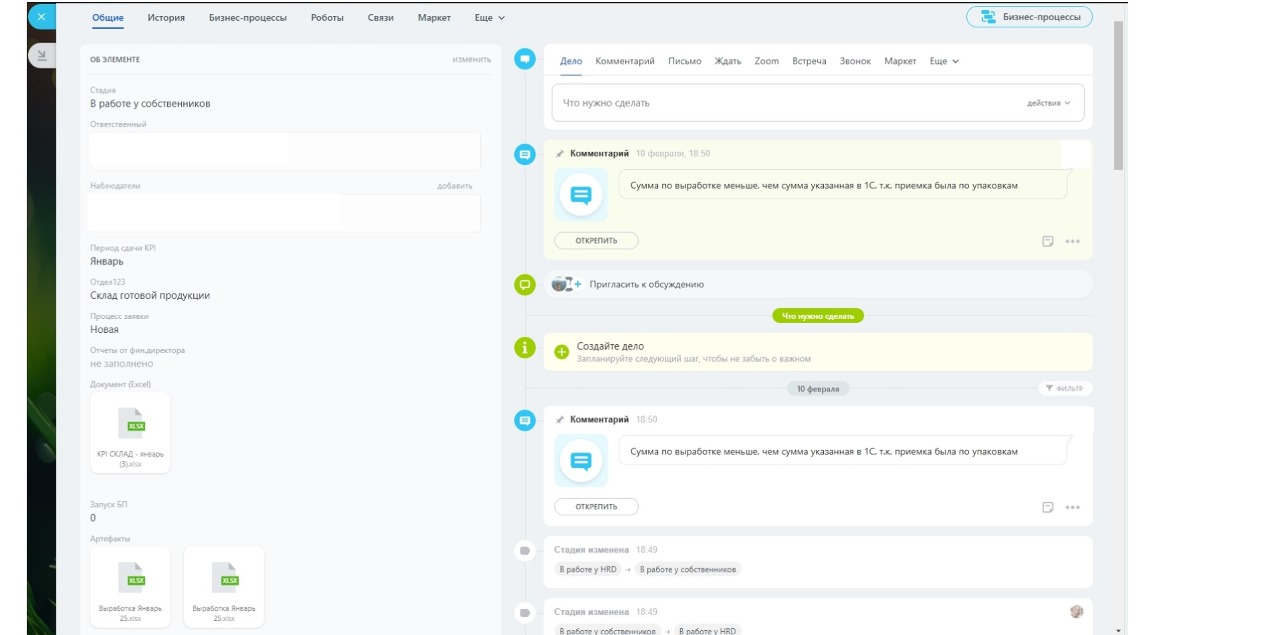Switch to the История tab
The height and width of the screenshot is (635, 1280).
166,18
